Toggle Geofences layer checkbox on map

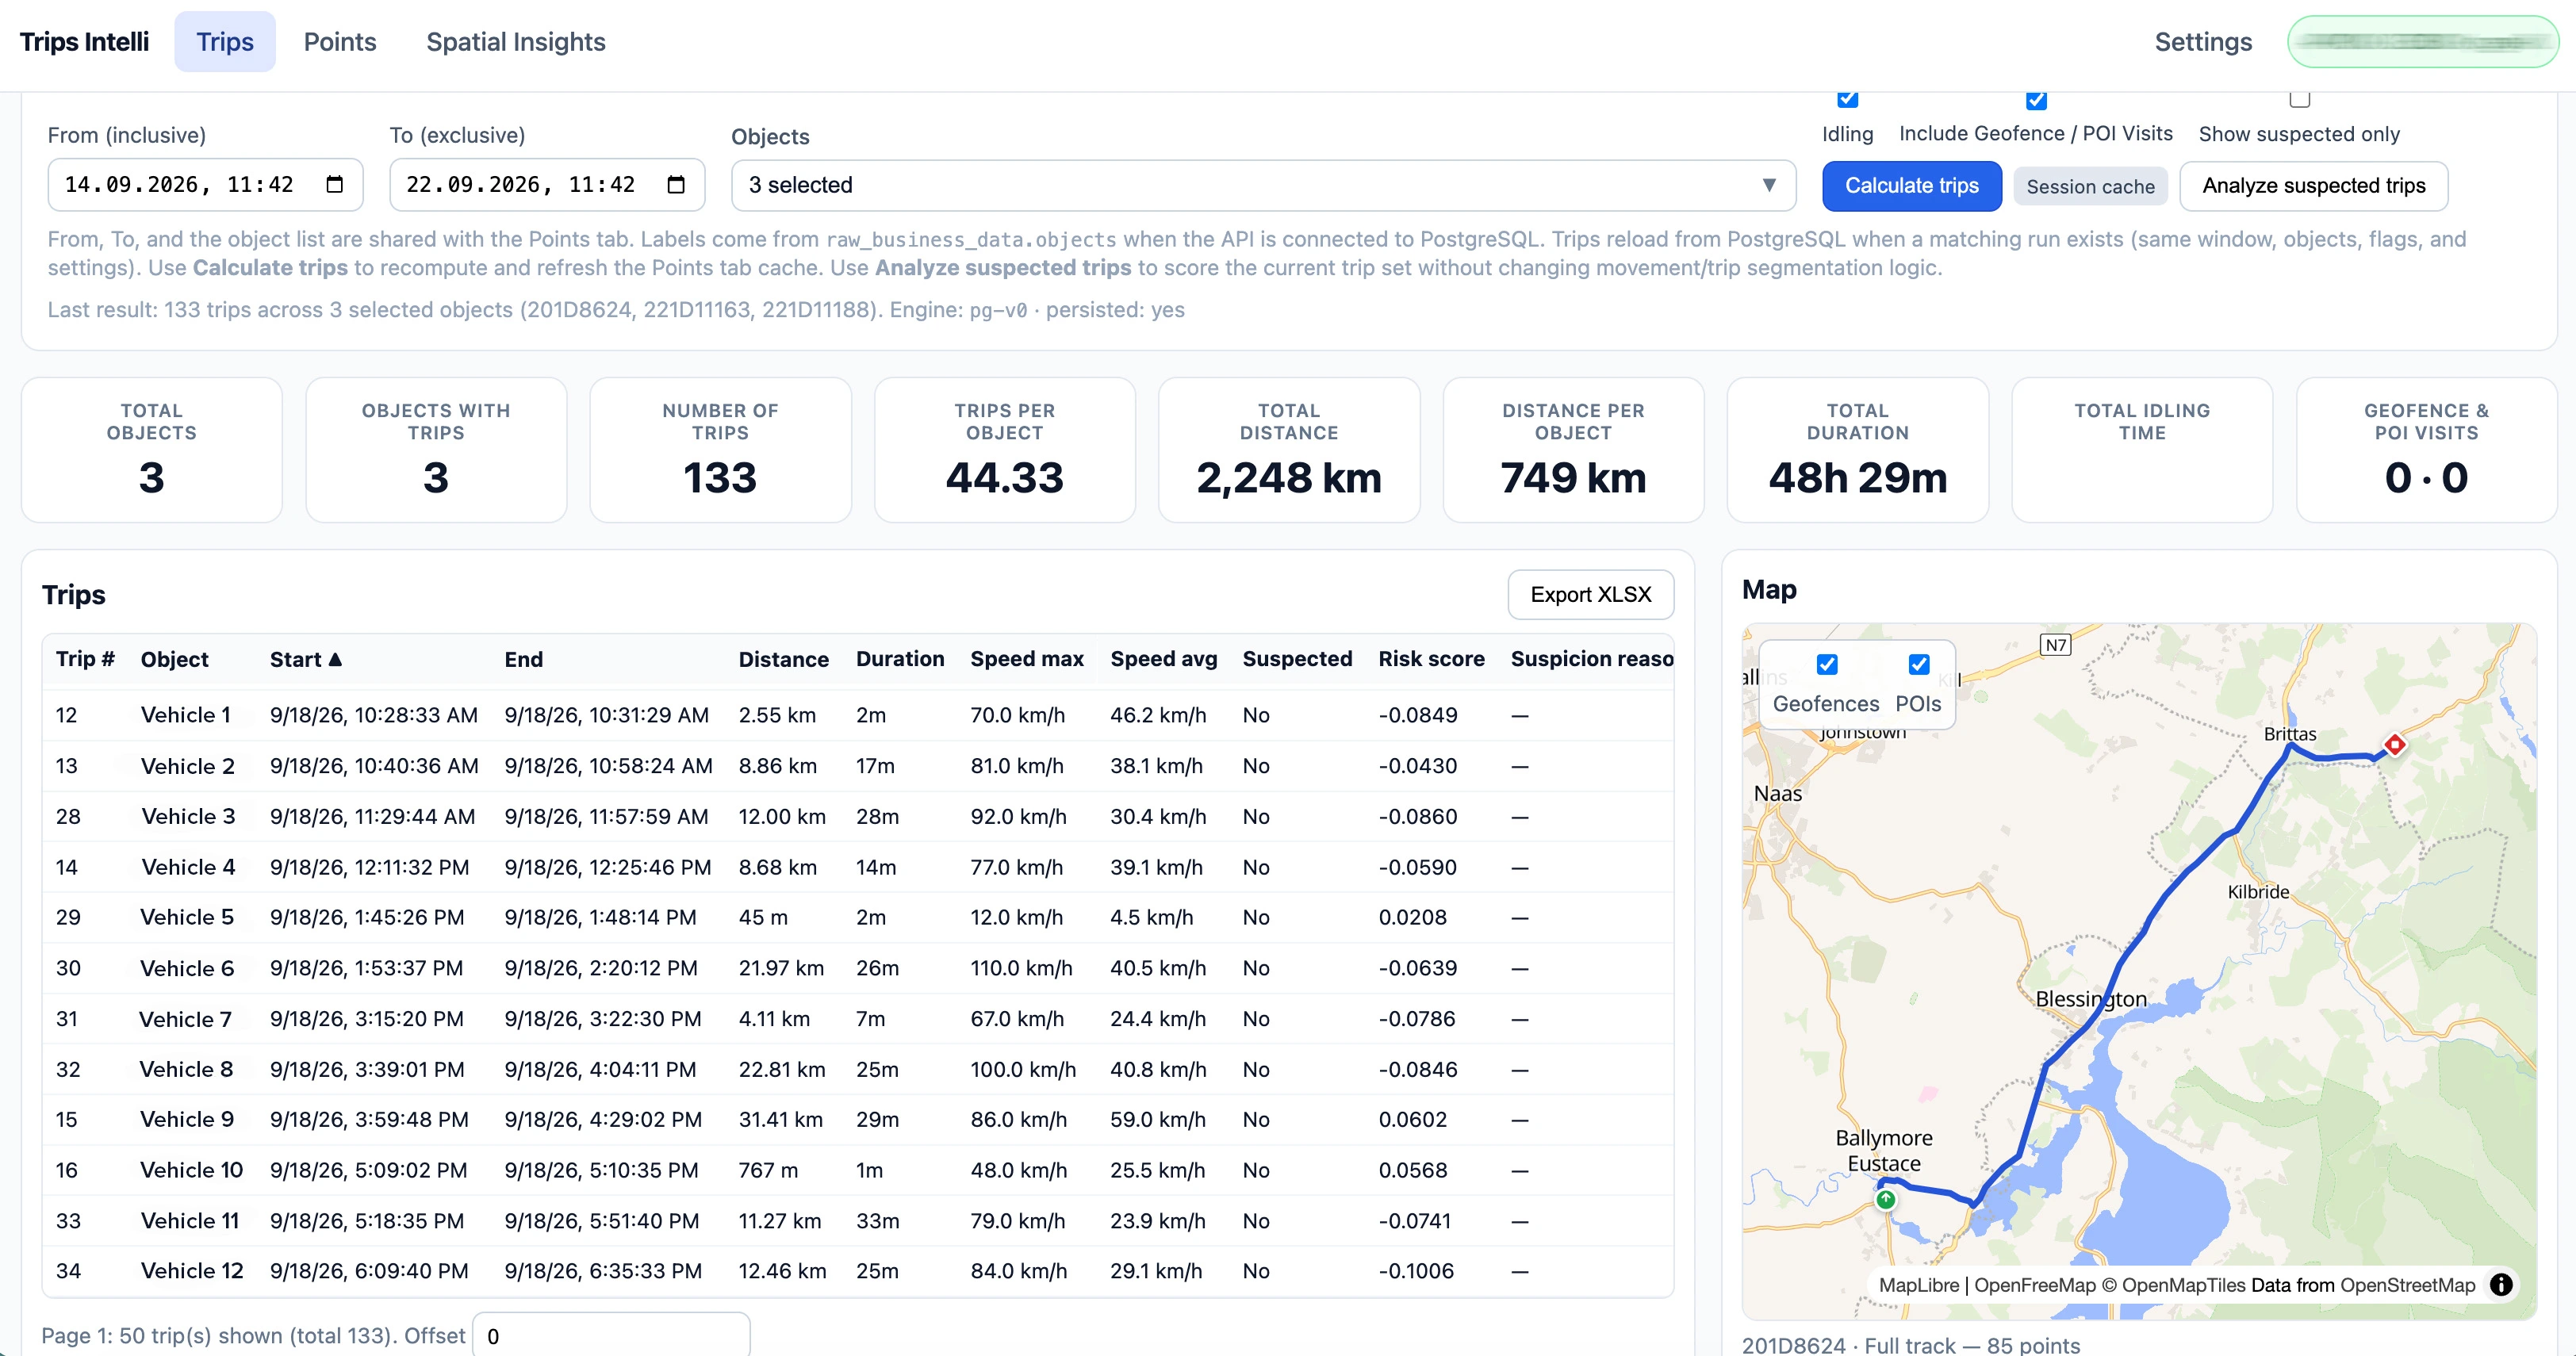pyautogui.click(x=1826, y=665)
